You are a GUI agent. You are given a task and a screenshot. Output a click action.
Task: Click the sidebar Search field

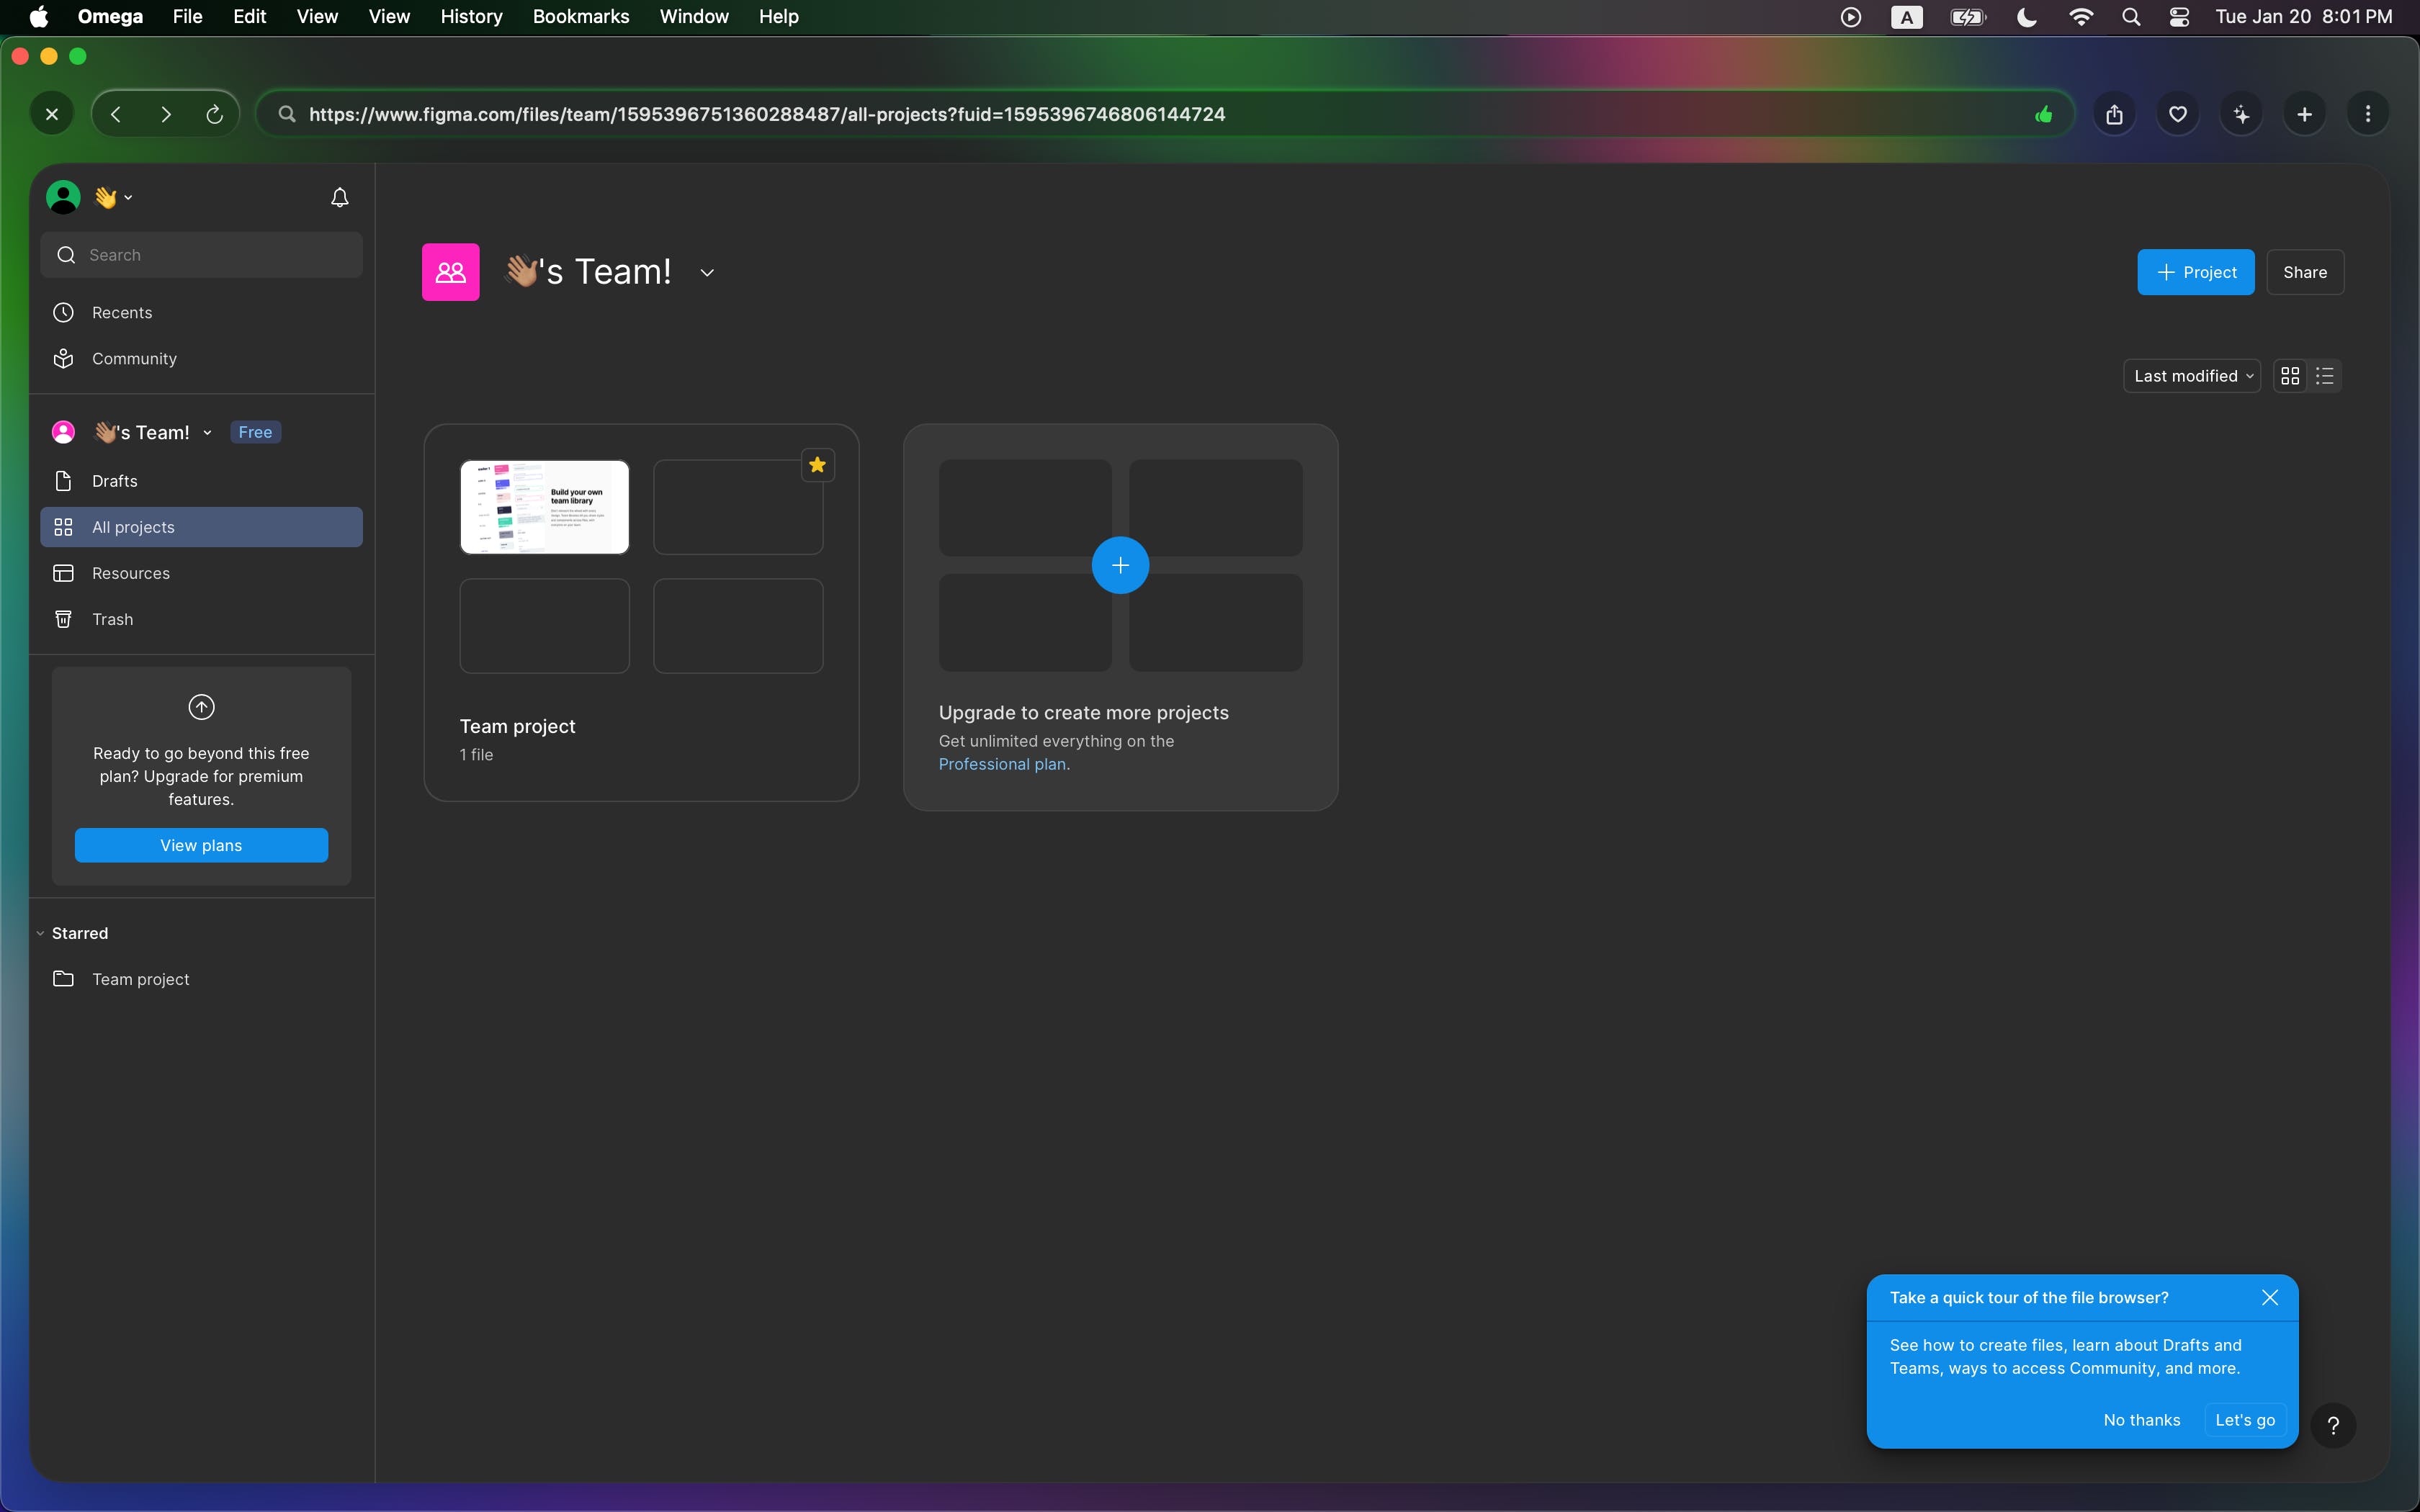(x=202, y=255)
